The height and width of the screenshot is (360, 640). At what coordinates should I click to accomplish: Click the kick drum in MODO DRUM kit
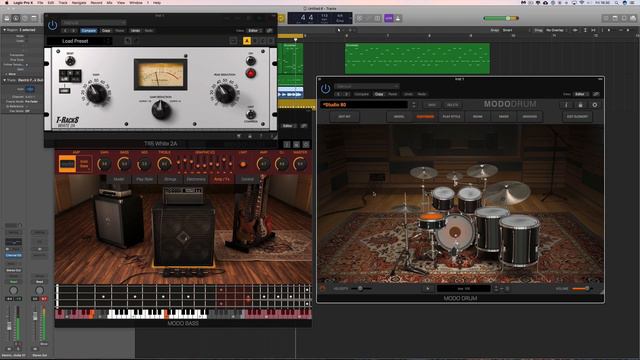(x=455, y=233)
